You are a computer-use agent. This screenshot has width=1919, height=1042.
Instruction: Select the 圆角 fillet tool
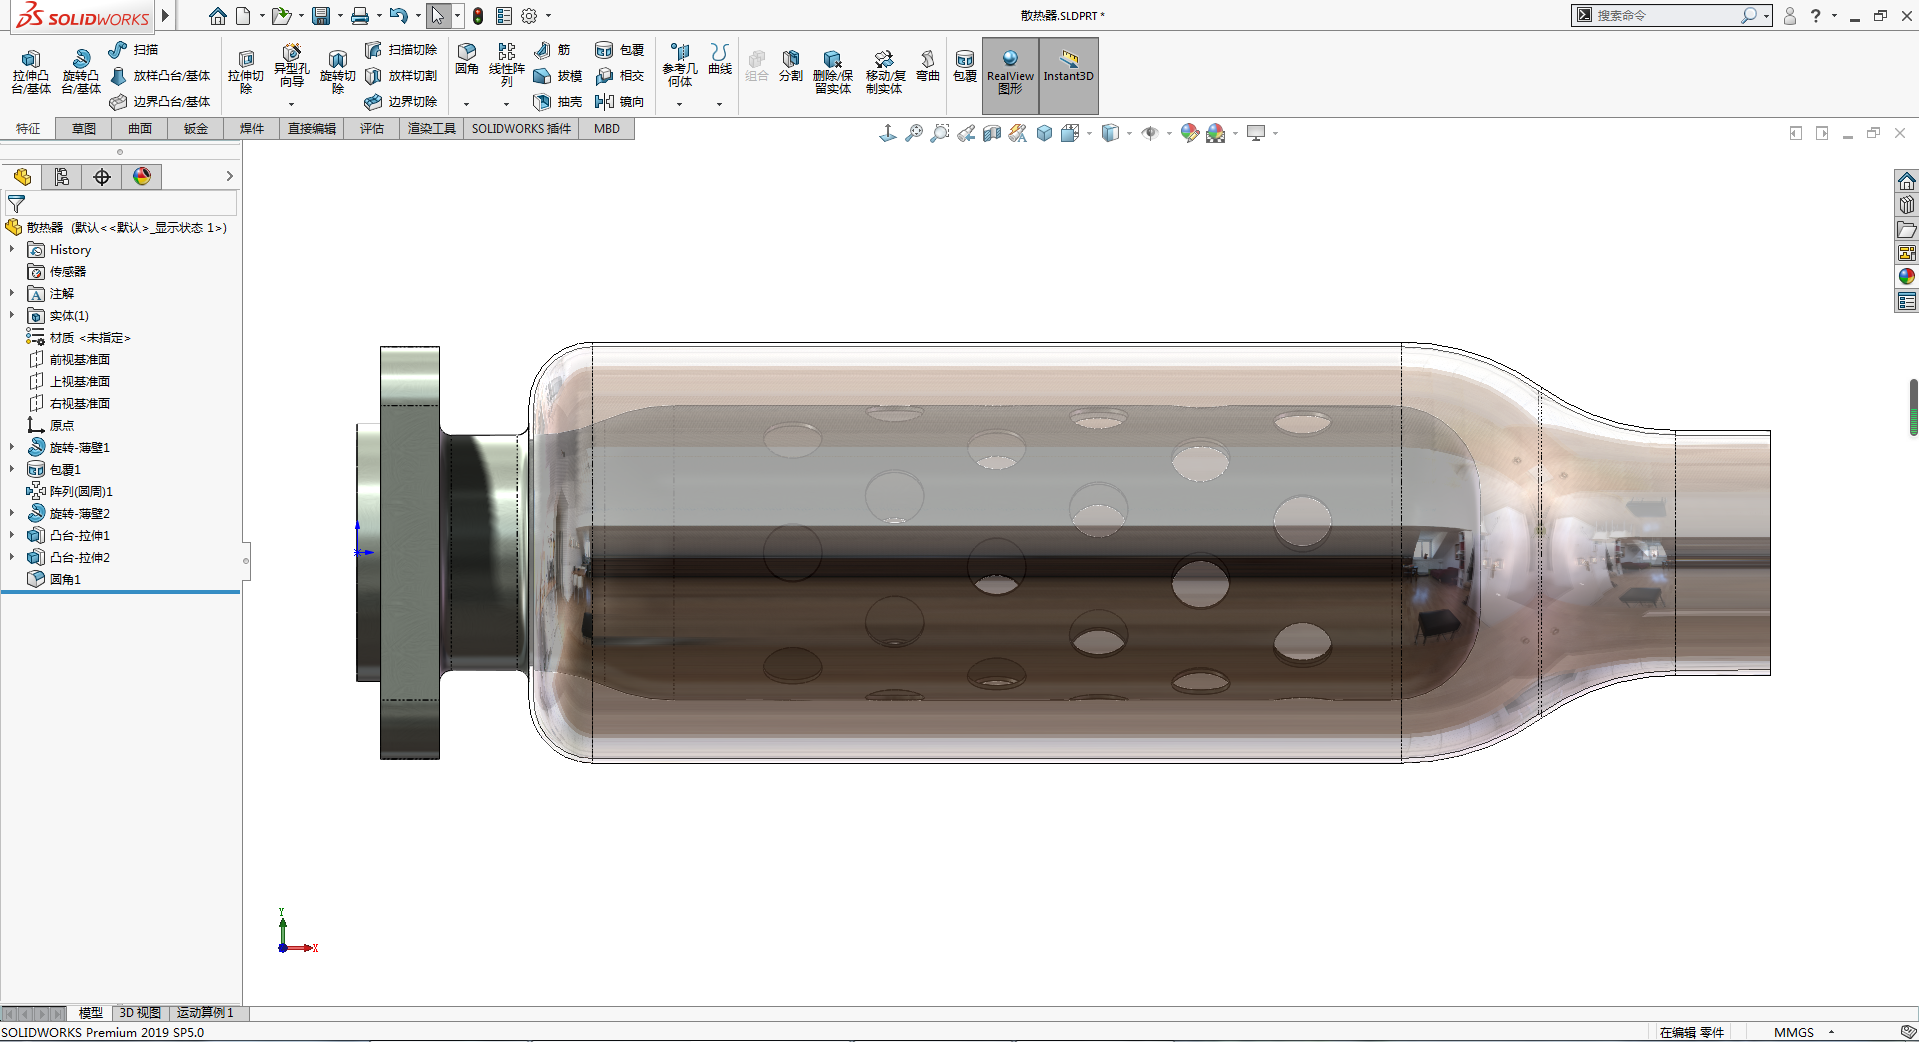click(467, 59)
